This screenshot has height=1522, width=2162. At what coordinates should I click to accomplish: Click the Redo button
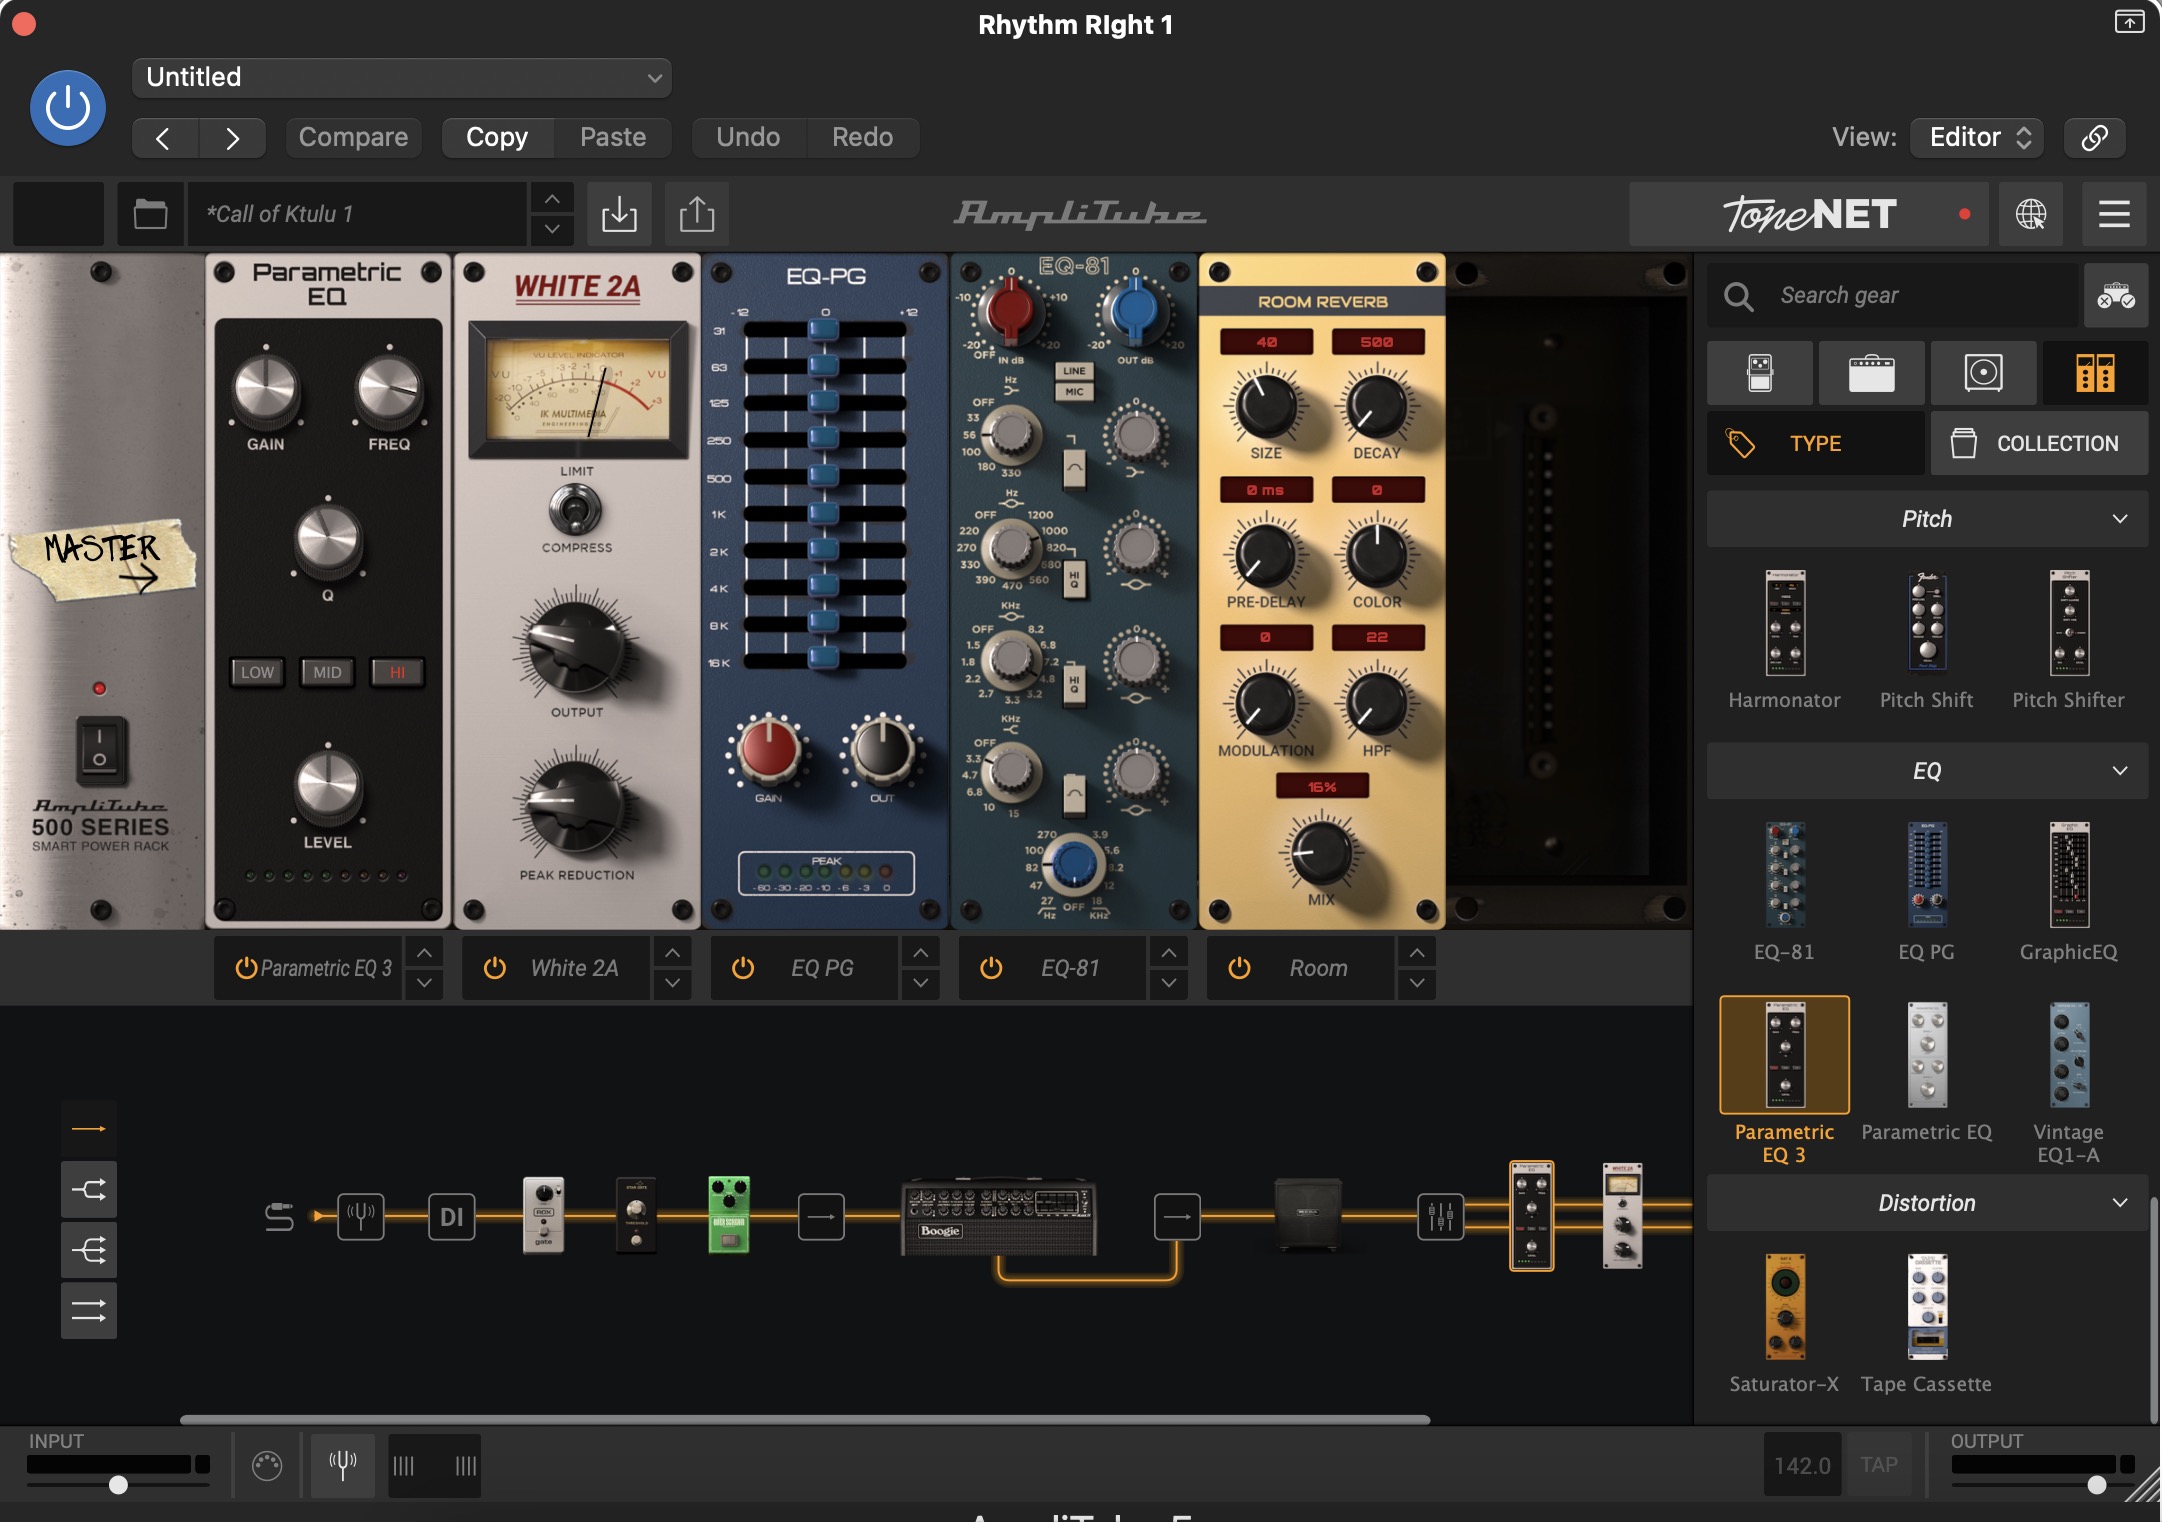[x=862, y=137]
